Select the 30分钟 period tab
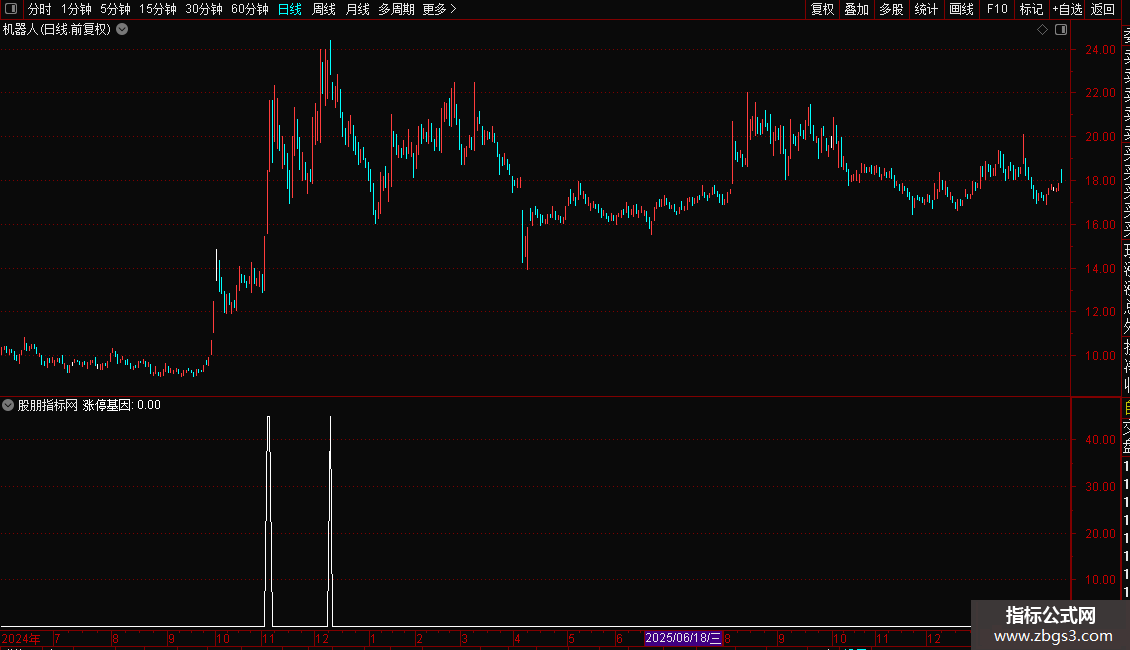1130x650 pixels. (x=204, y=9)
